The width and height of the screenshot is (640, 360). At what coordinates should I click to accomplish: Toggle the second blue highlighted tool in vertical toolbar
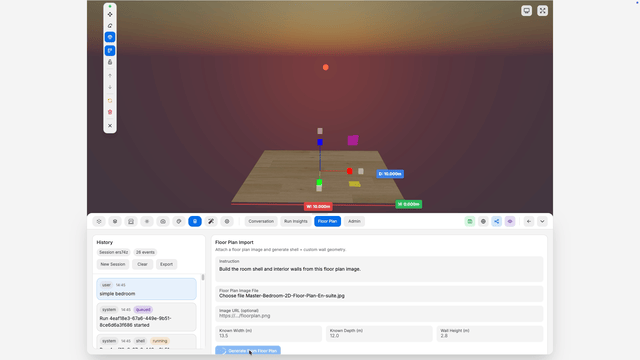click(x=110, y=51)
